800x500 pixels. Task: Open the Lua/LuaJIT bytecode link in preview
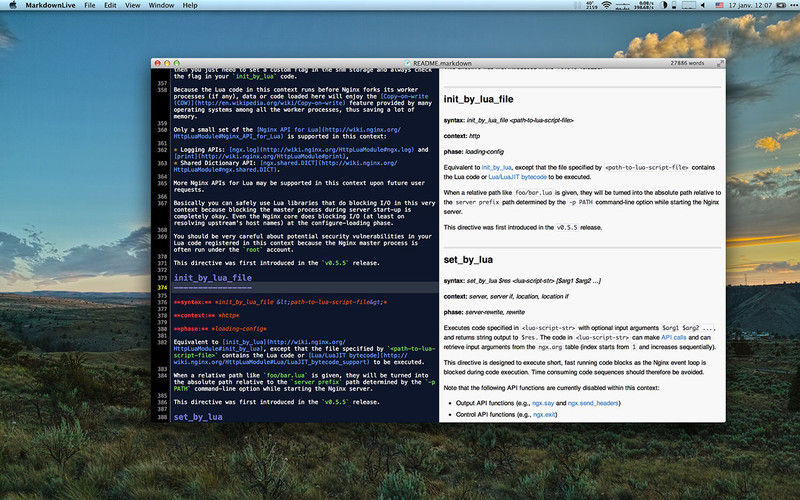(517, 177)
